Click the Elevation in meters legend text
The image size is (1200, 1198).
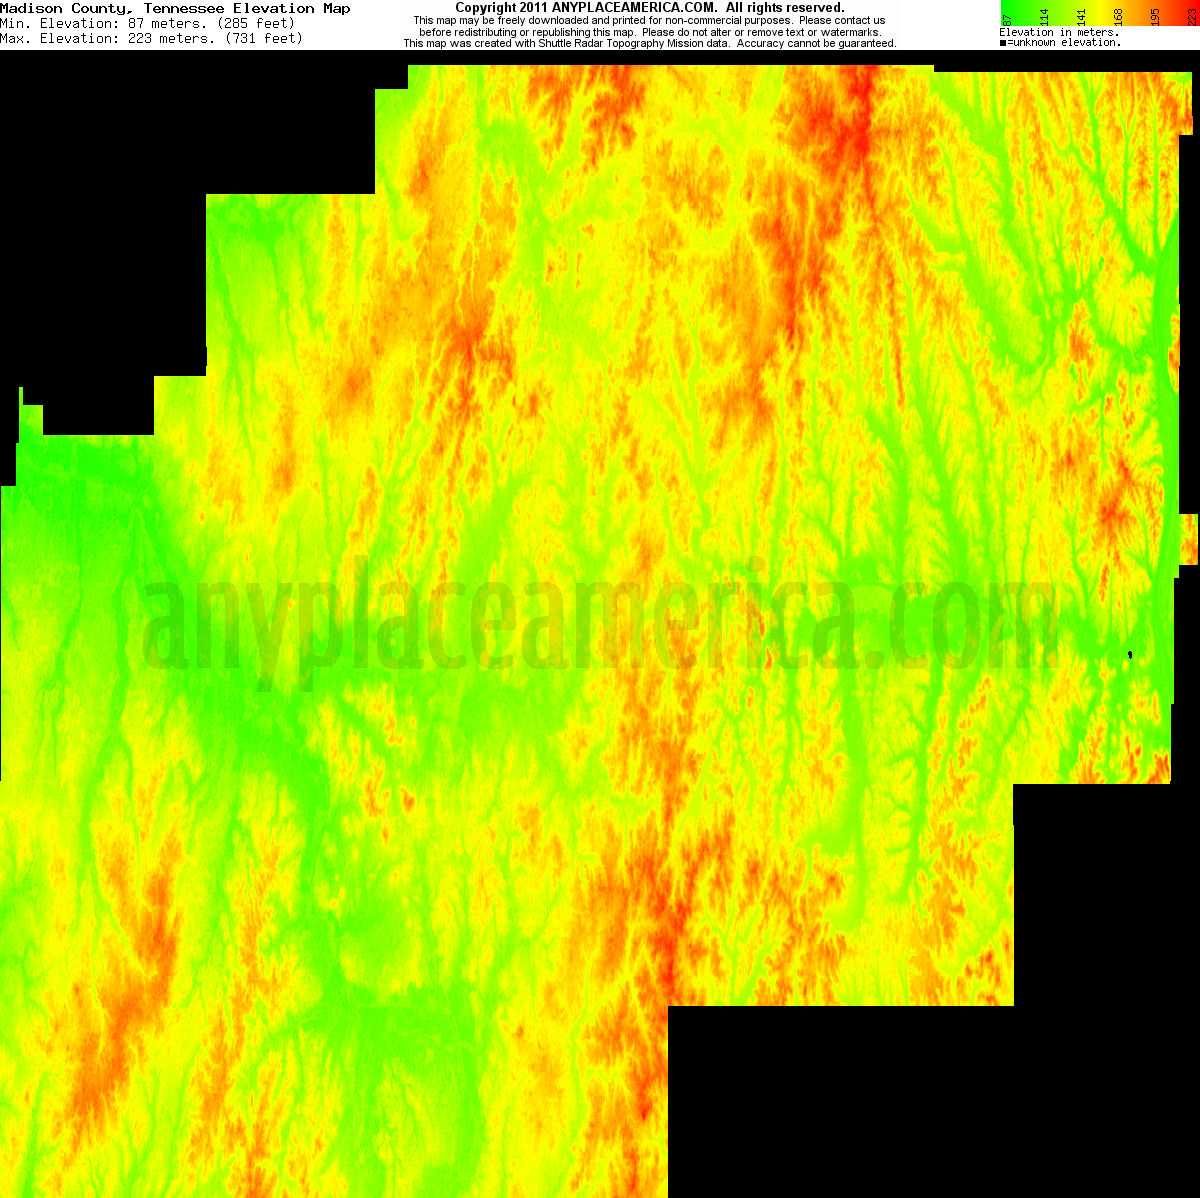pyautogui.click(x=1058, y=32)
